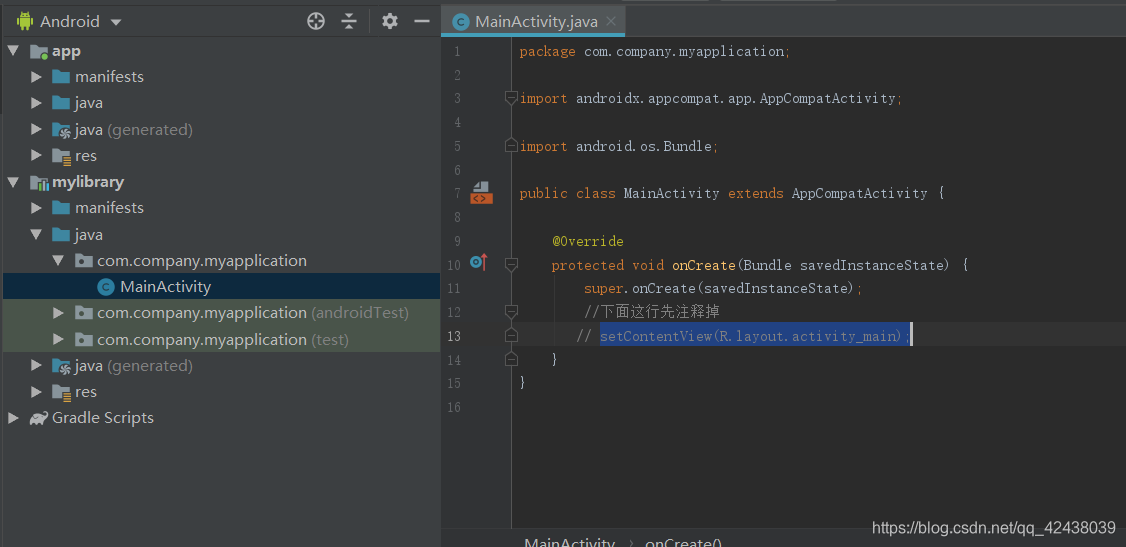Click the manifests folder icon under app

61,77
